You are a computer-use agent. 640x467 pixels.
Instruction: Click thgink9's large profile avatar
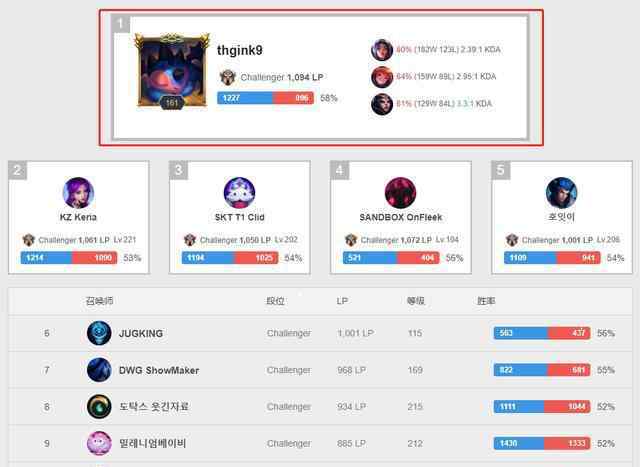click(172, 72)
